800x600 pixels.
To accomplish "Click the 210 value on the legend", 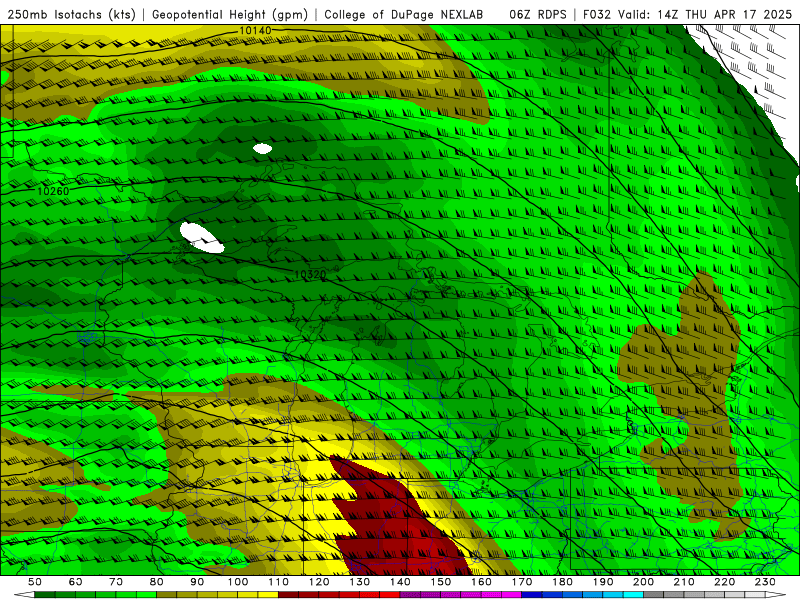I will pyautogui.click(x=685, y=582).
